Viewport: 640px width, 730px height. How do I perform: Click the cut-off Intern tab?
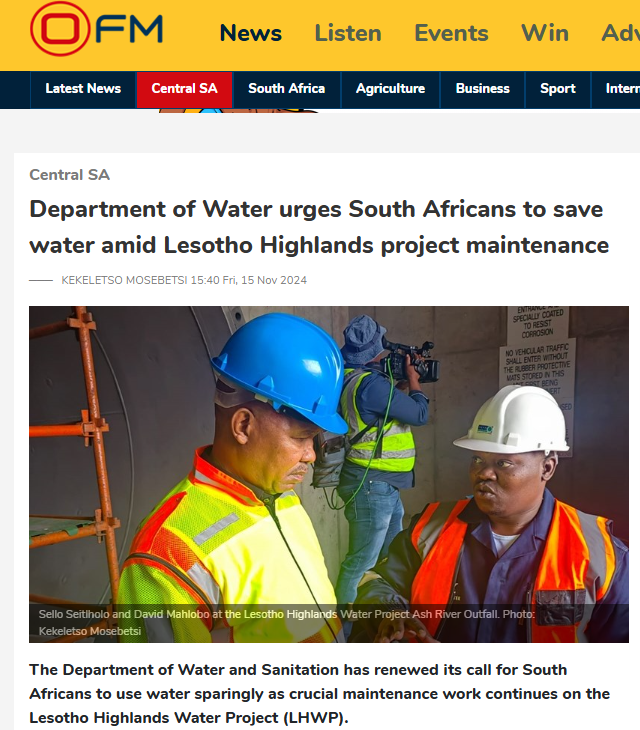[x=622, y=88]
